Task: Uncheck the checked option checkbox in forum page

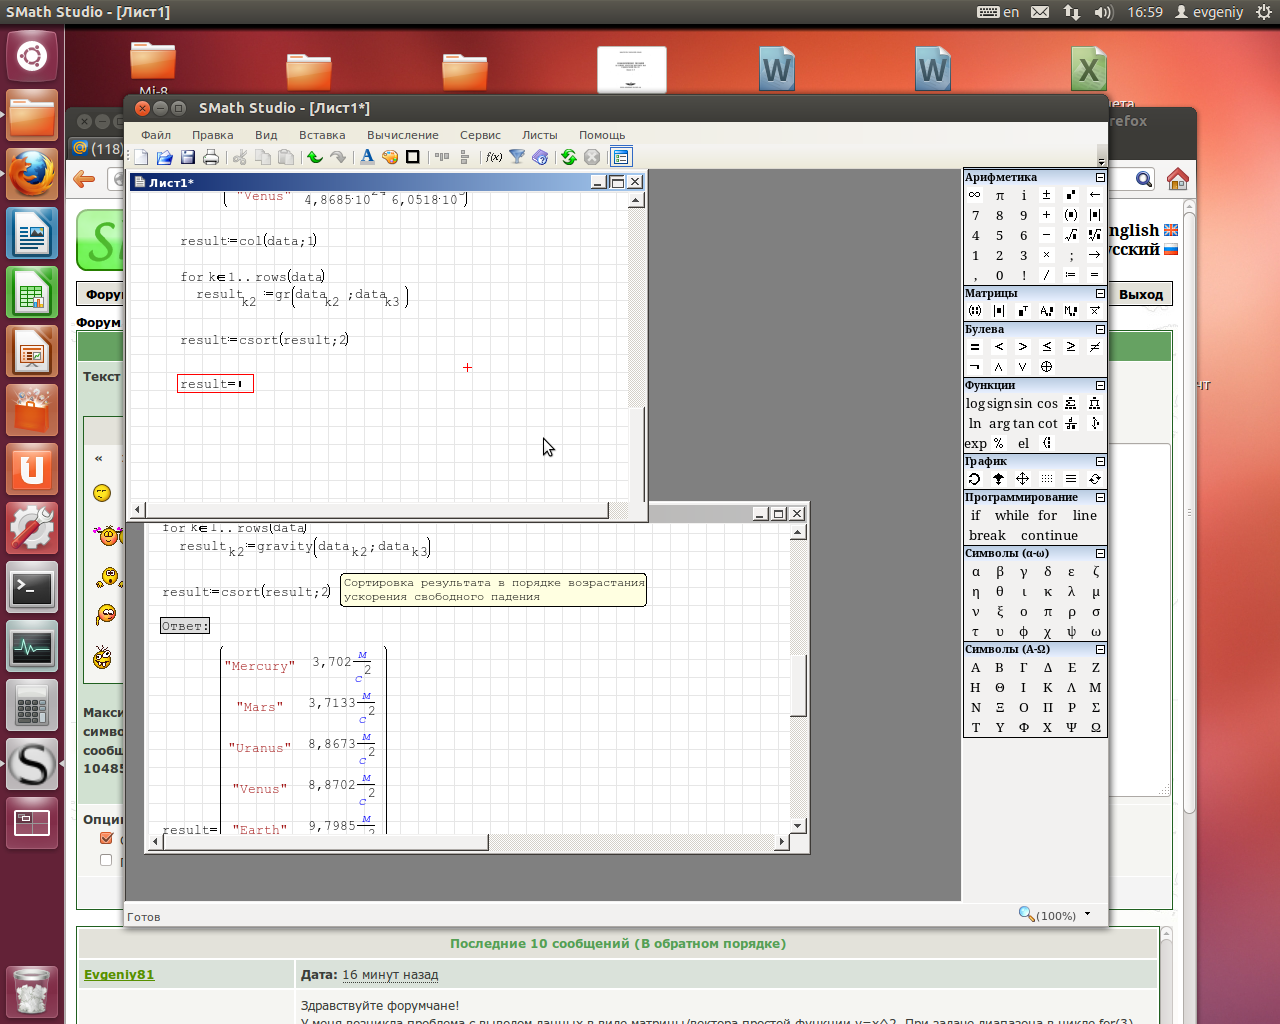Action: (x=106, y=838)
